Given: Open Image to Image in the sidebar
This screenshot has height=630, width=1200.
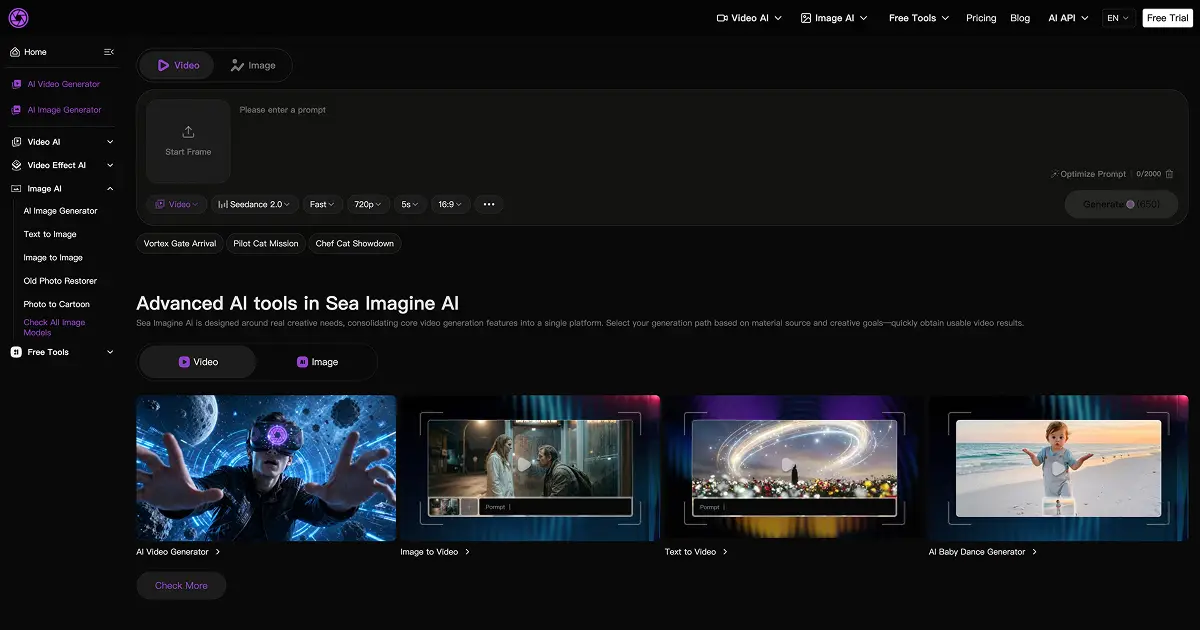Looking at the screenshot, I should tap(53, 258).
